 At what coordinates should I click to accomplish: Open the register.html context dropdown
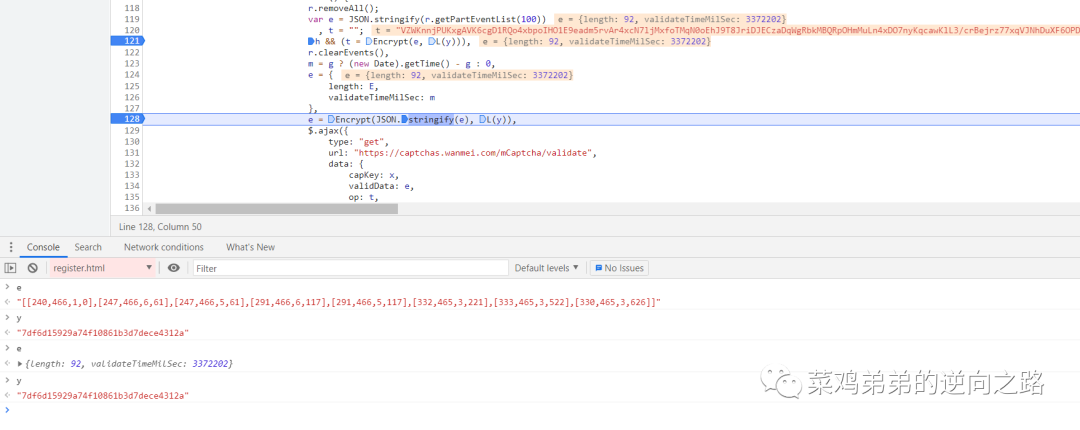click(102, 268)
